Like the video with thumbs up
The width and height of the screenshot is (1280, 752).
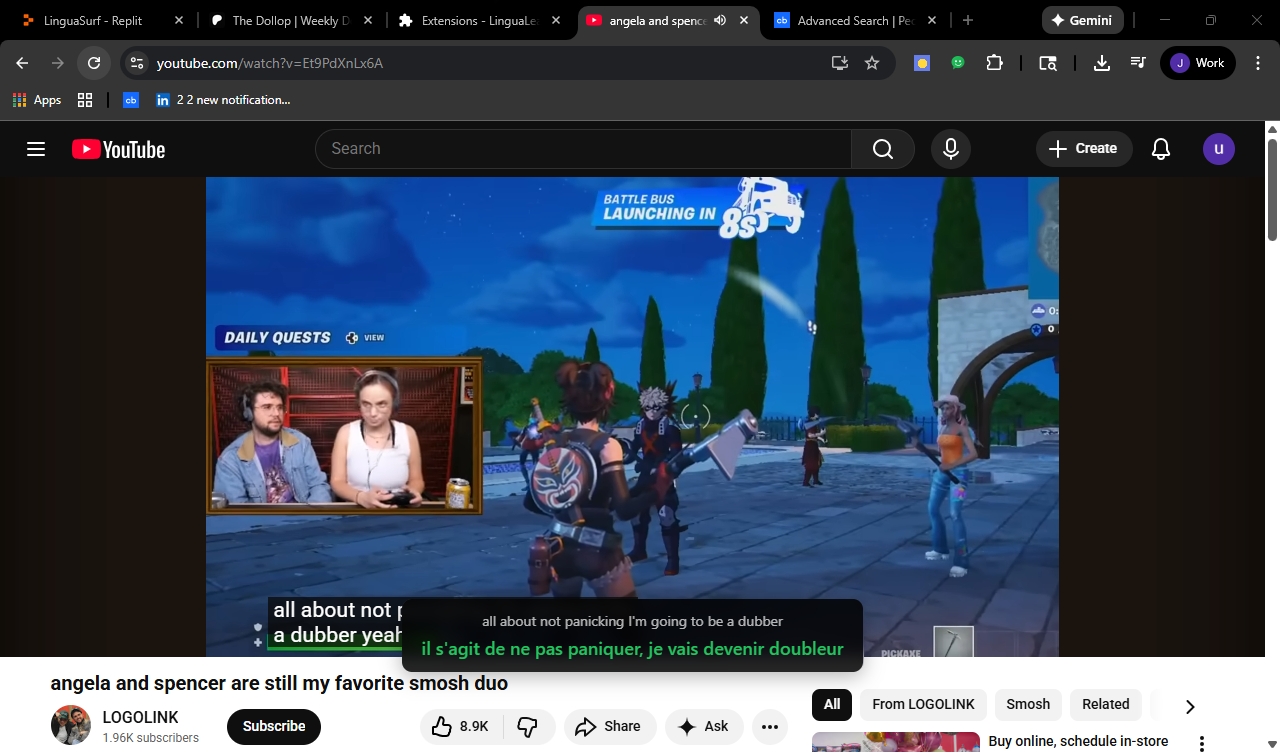click(x=460, y=727)
